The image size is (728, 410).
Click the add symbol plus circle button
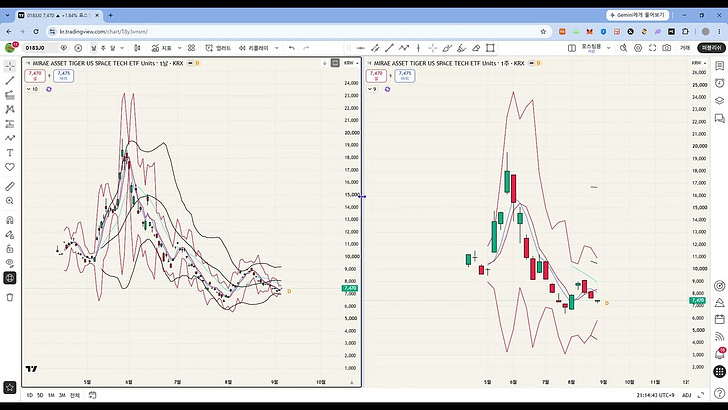point(78,48)
